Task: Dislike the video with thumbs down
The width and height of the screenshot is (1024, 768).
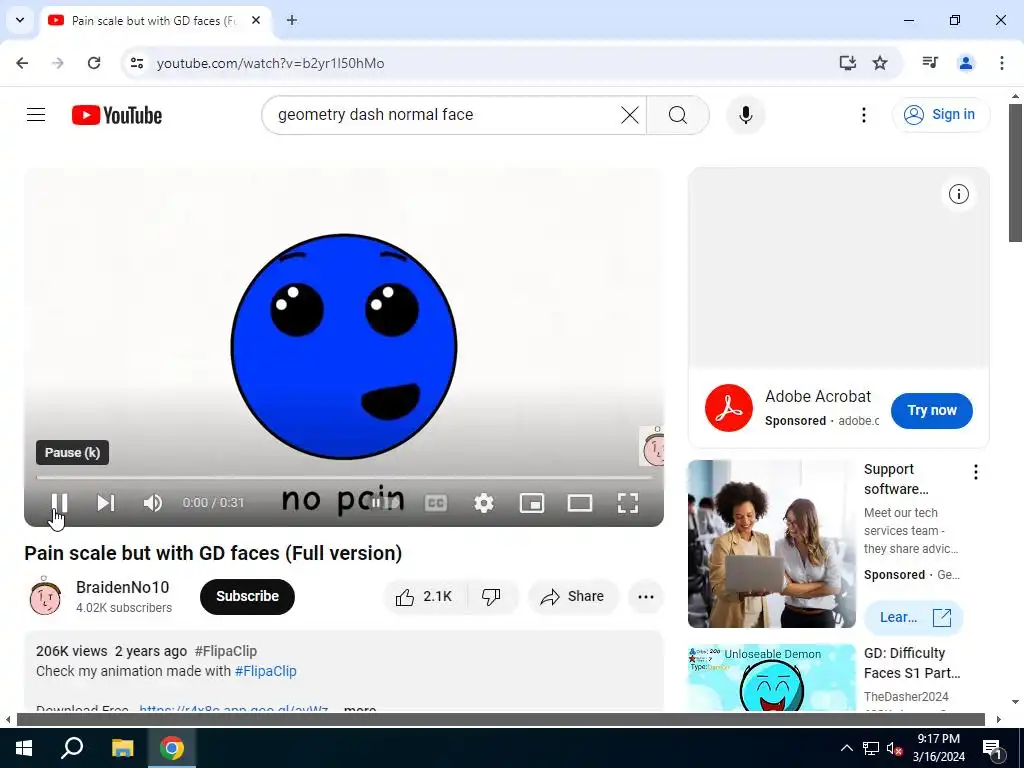Action: click(492, 596)
